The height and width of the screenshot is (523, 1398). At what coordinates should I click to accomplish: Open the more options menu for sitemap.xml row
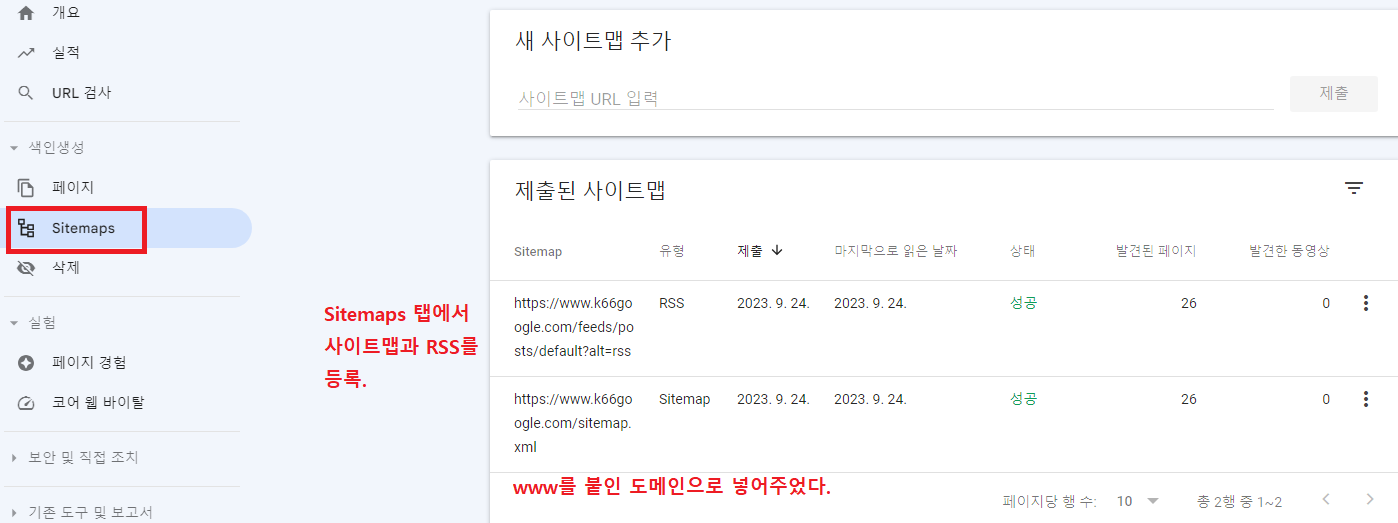pyautogui.click(x=1365, y=399)
